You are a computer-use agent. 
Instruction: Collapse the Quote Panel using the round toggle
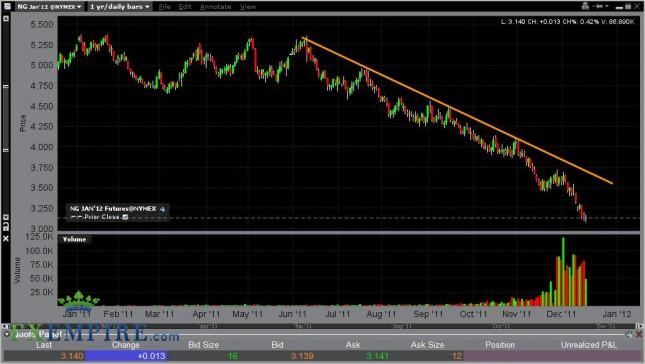pyautogui.click(x=7, y=334)
